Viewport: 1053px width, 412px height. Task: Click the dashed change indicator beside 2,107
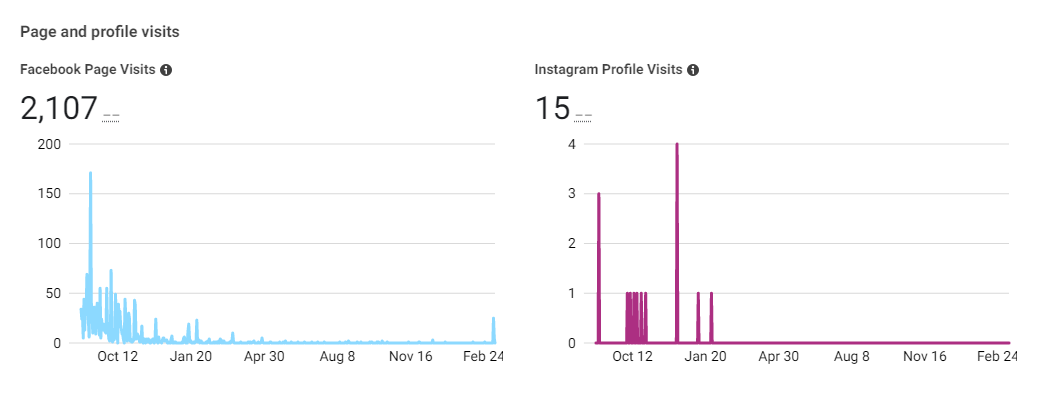tap(111, 116)
